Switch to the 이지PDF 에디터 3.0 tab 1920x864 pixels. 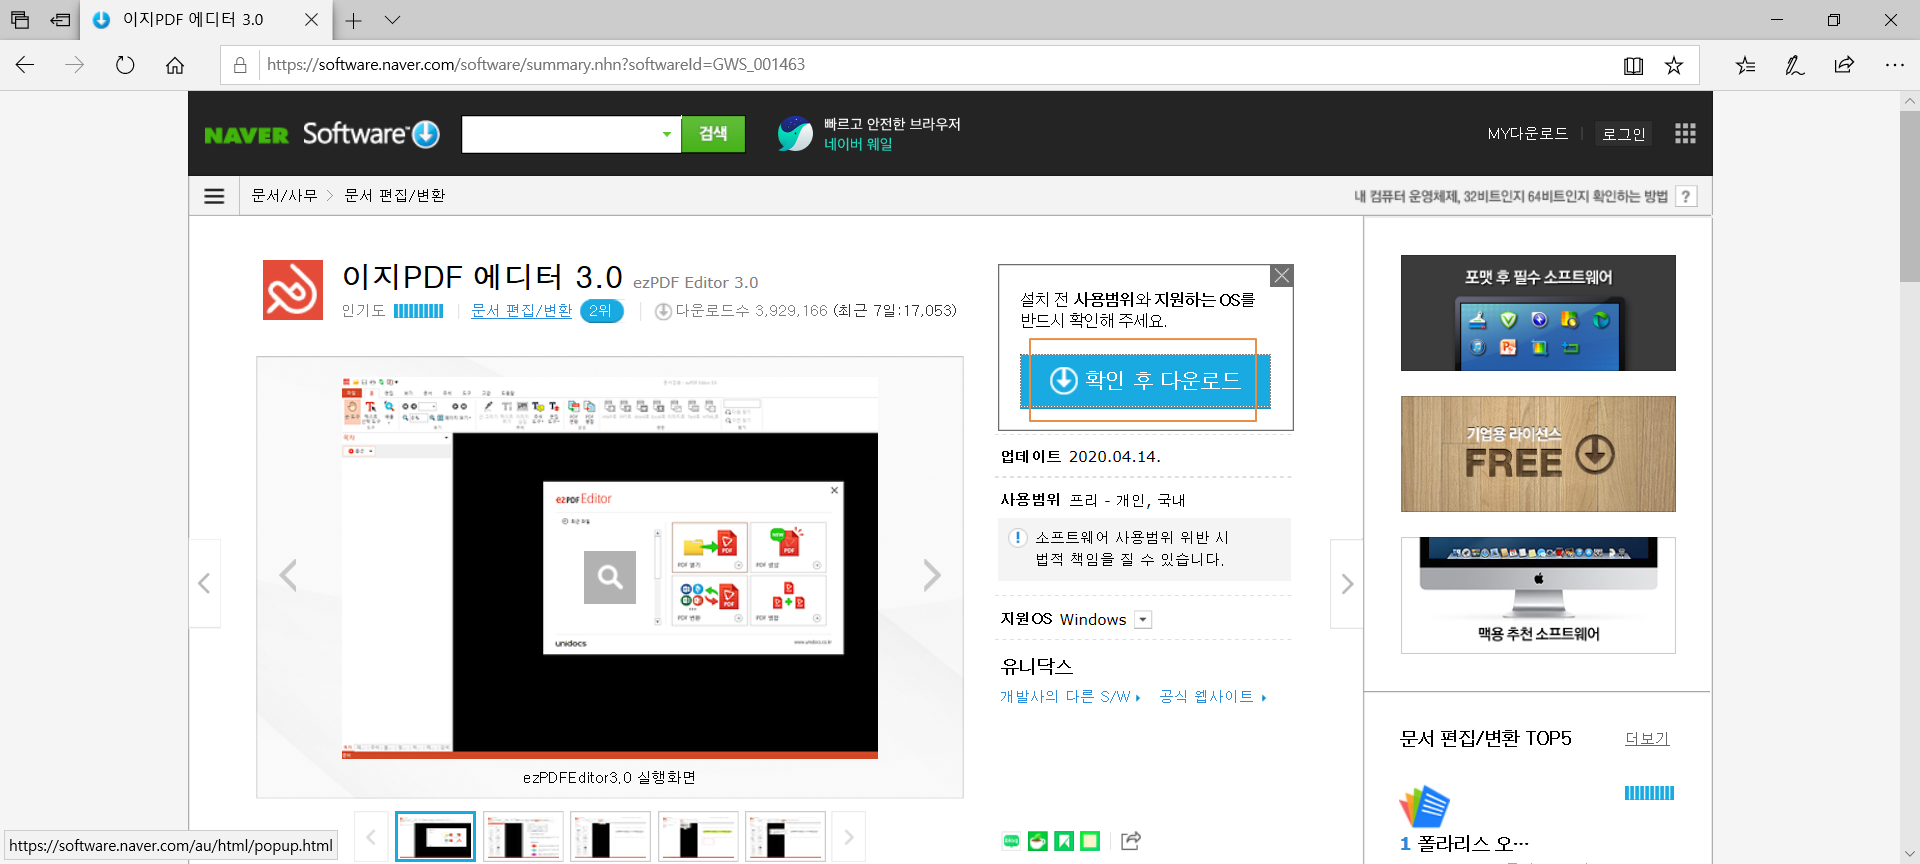click(205, 20)
